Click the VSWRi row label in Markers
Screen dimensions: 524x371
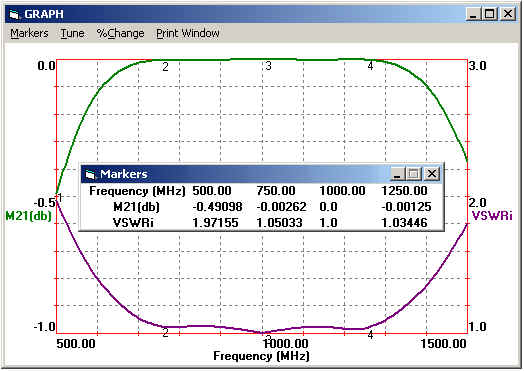pos(133,223)
